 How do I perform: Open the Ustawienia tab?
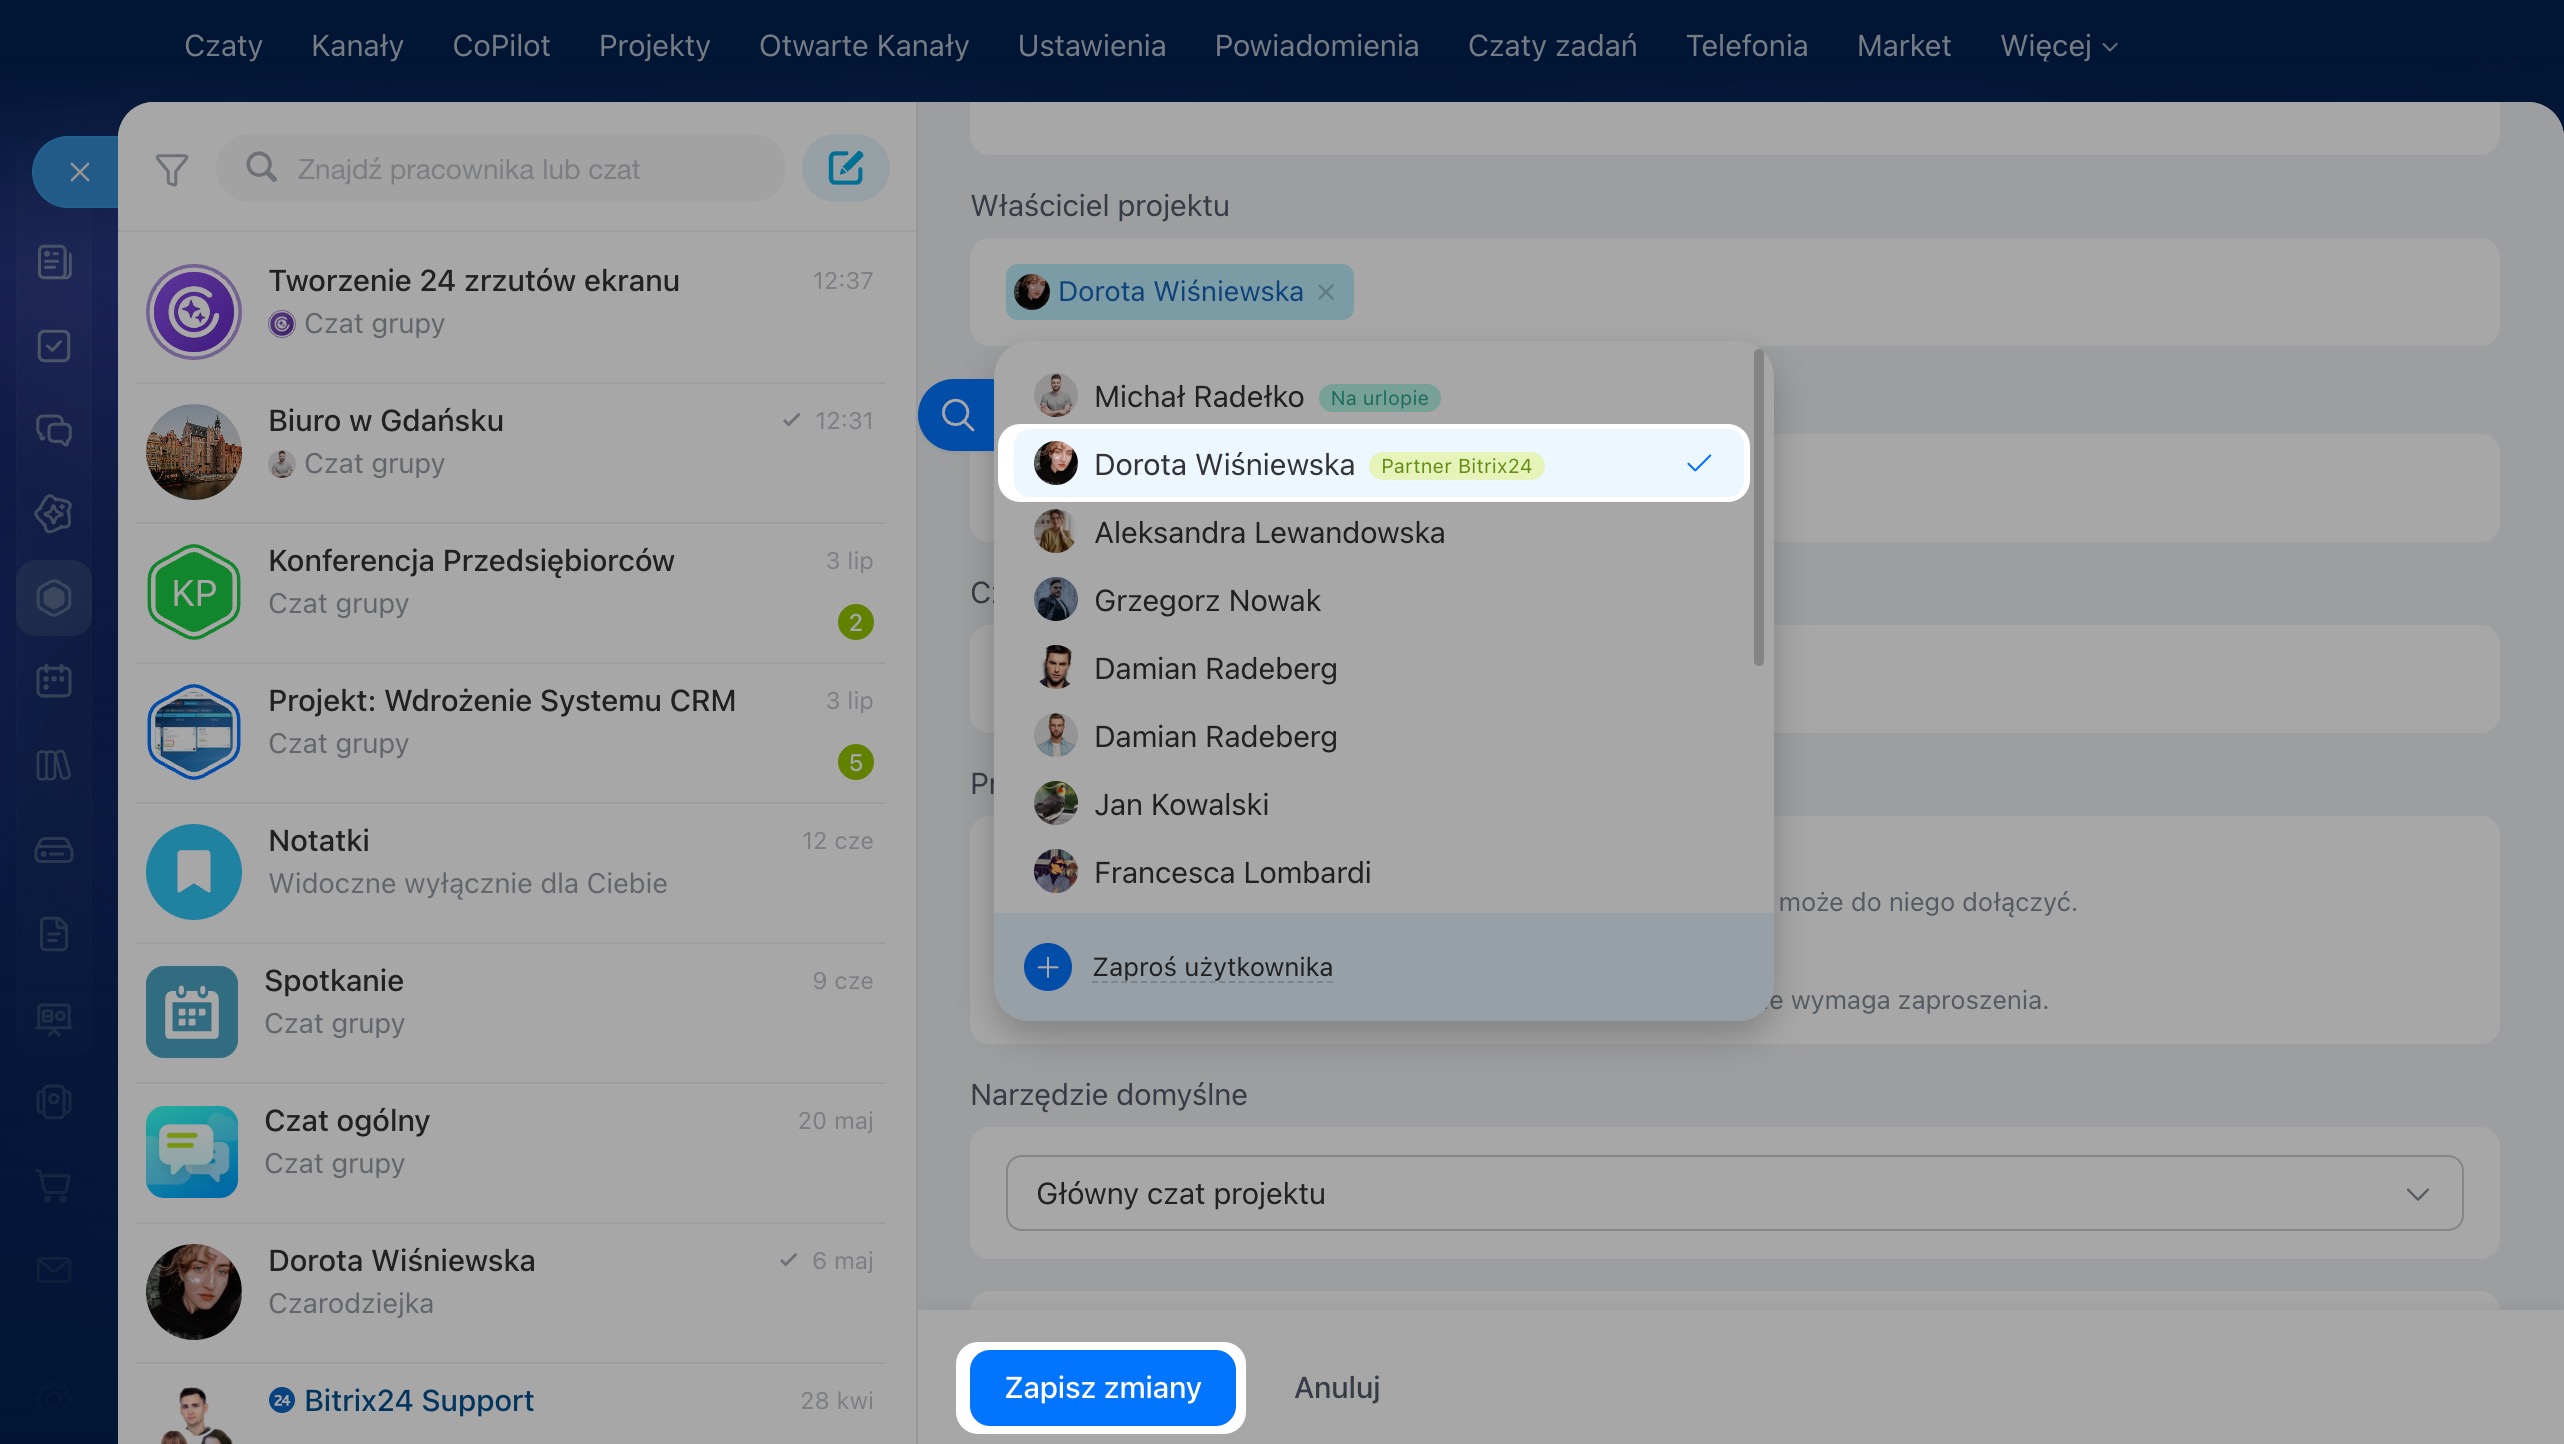(1092, 46)
